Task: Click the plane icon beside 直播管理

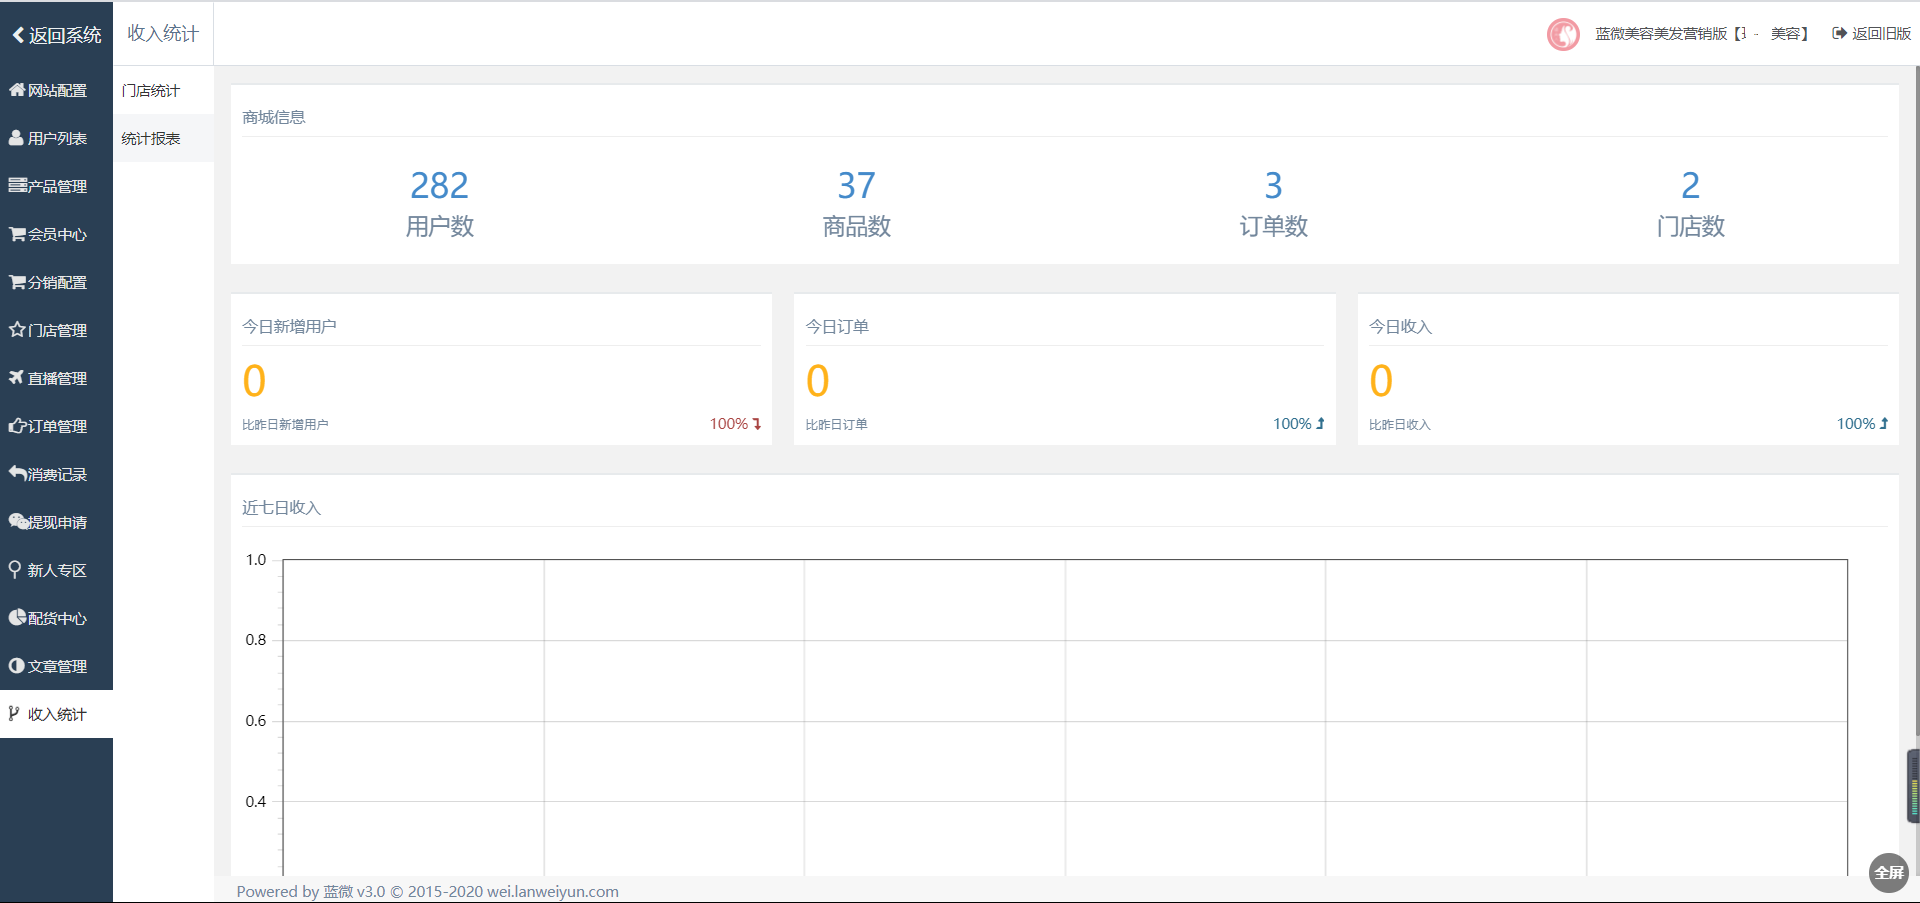Action: [16, 377]
